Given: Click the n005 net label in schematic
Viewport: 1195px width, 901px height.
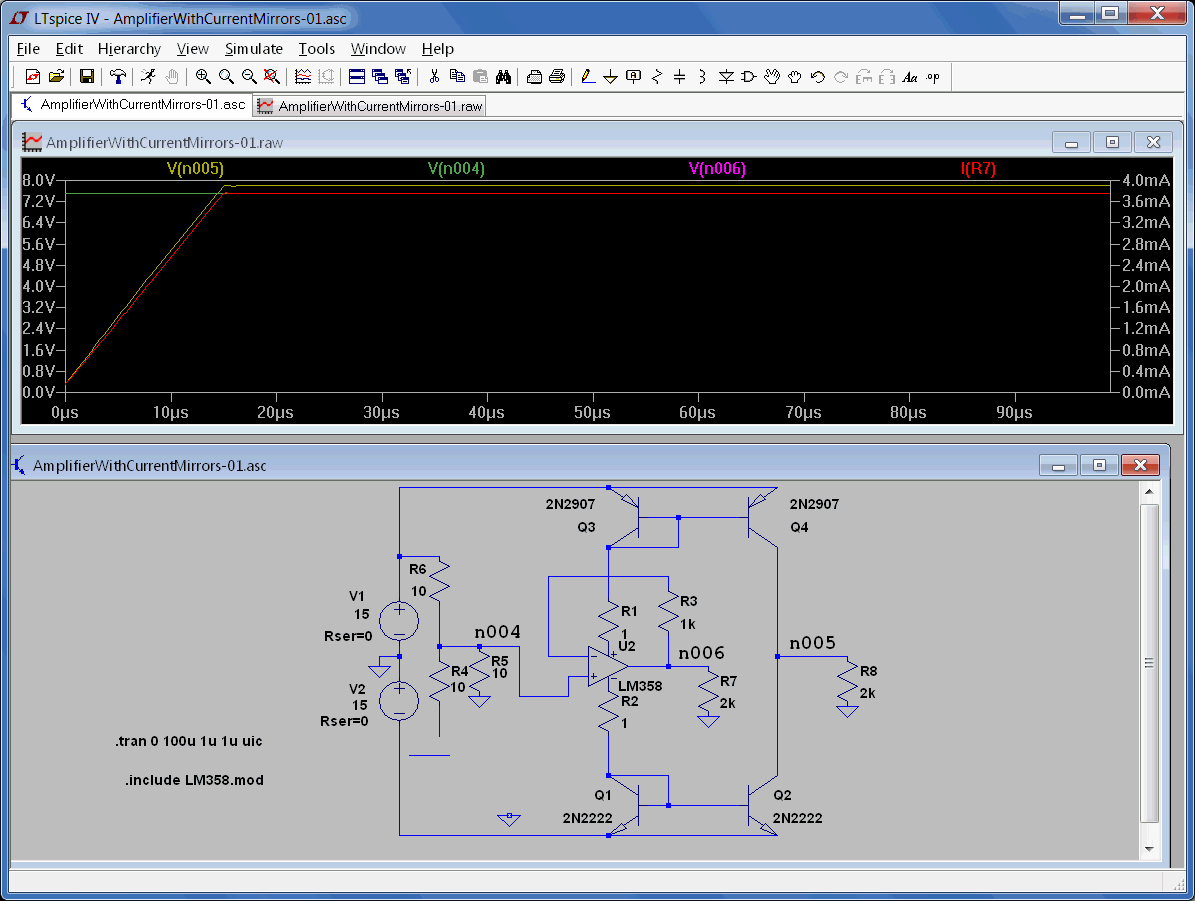Looking at the screenshot, I should tap(812, 643).
